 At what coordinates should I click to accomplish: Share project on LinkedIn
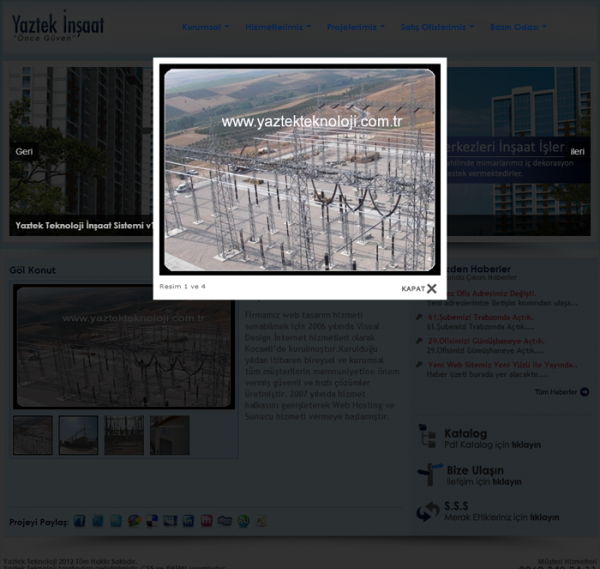pyautogui.click(x=188, y=521)
